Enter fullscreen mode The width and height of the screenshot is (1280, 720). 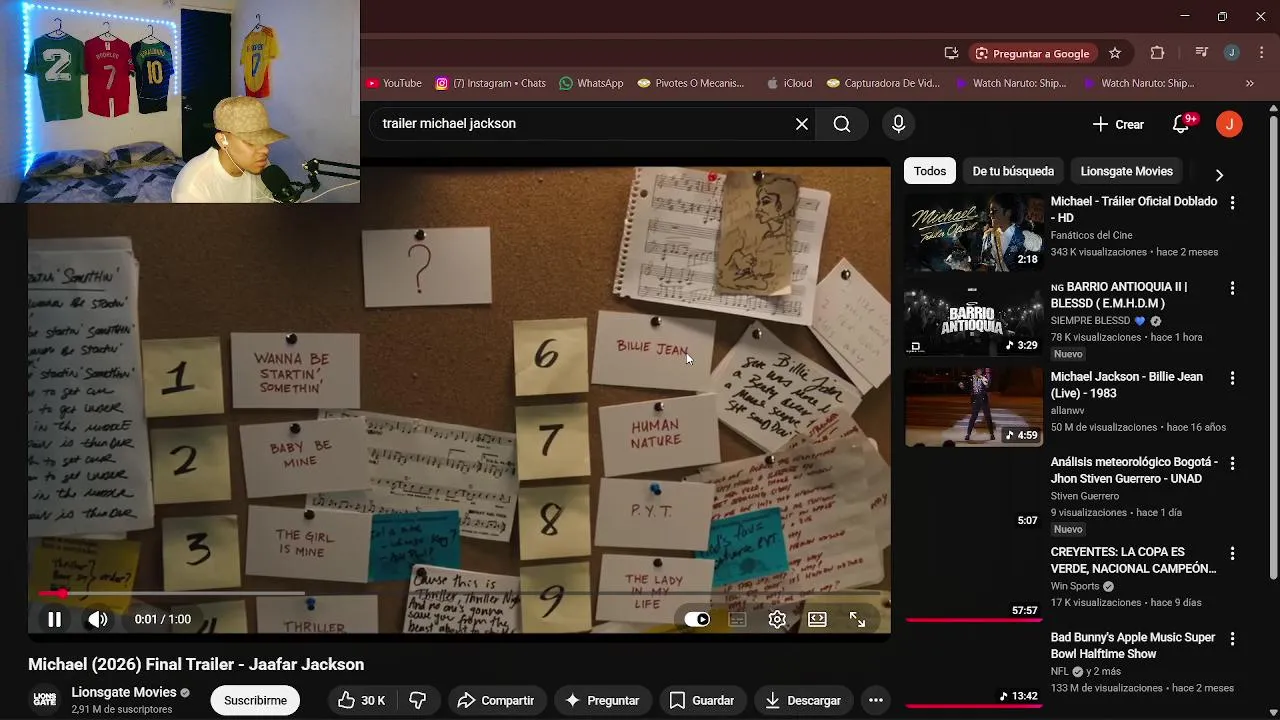pyautogui.click(x=857, y=619)
